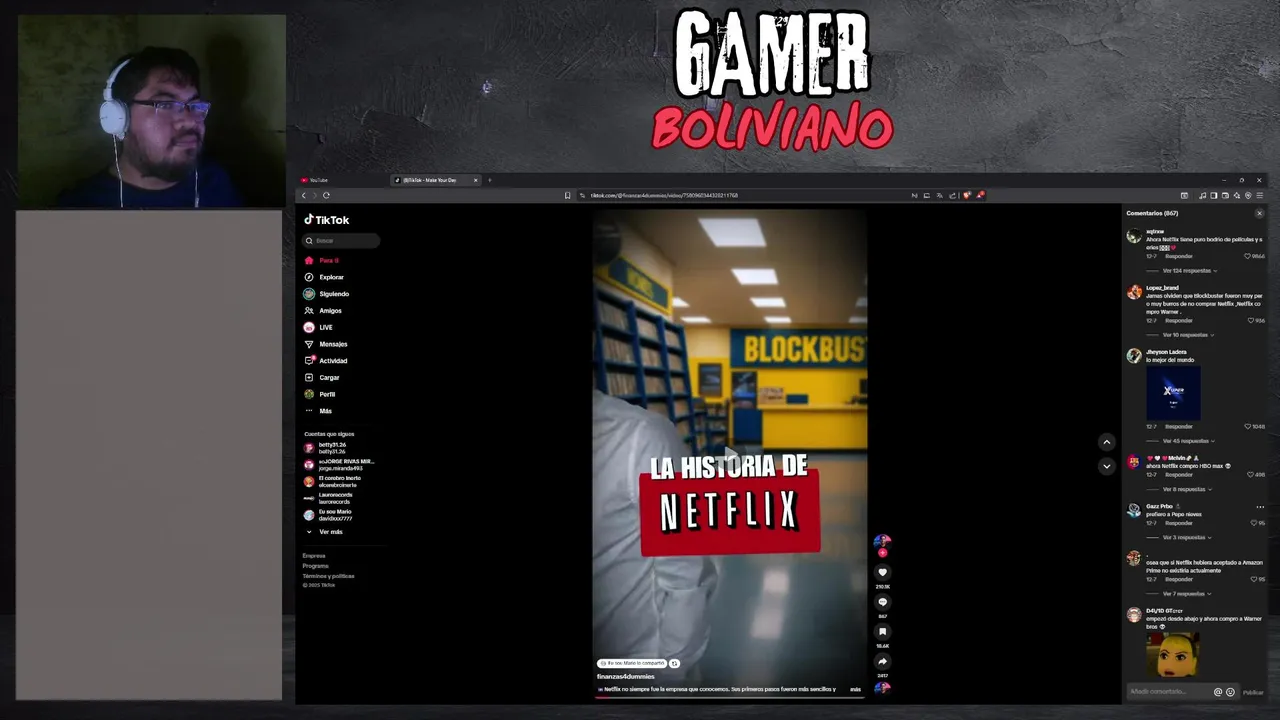The height and width of the screenshot is (720, 1280).
Task: Open Términos y políticas link
Action: (328, 576)
